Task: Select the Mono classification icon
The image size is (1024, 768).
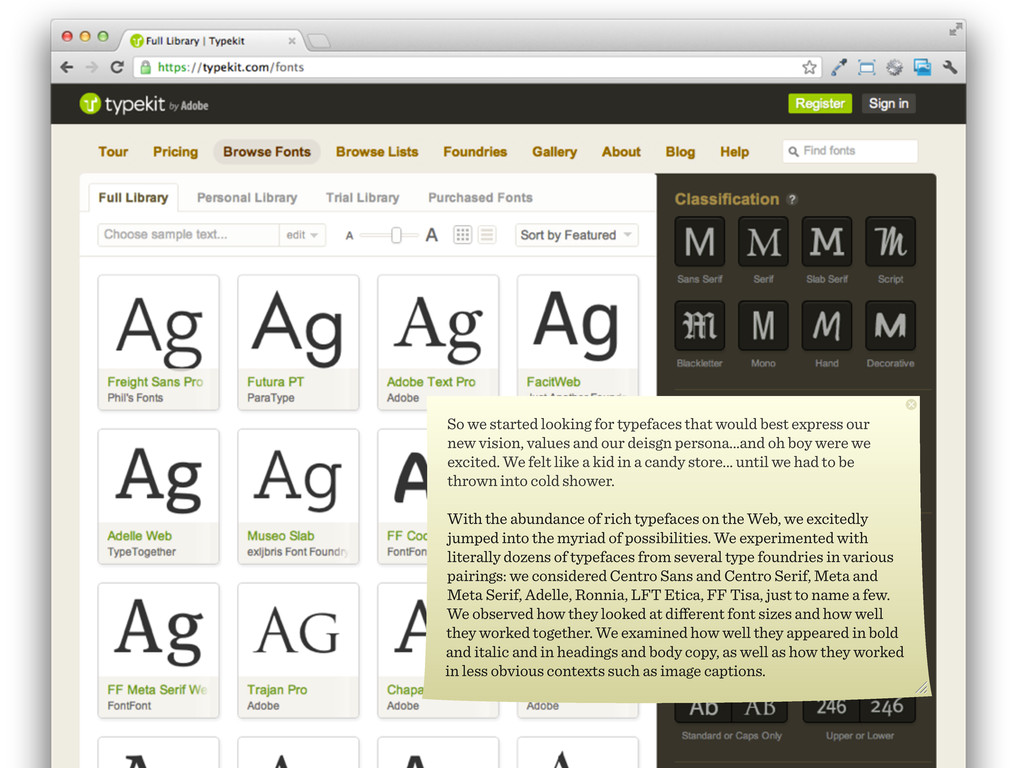Action: 763,325
